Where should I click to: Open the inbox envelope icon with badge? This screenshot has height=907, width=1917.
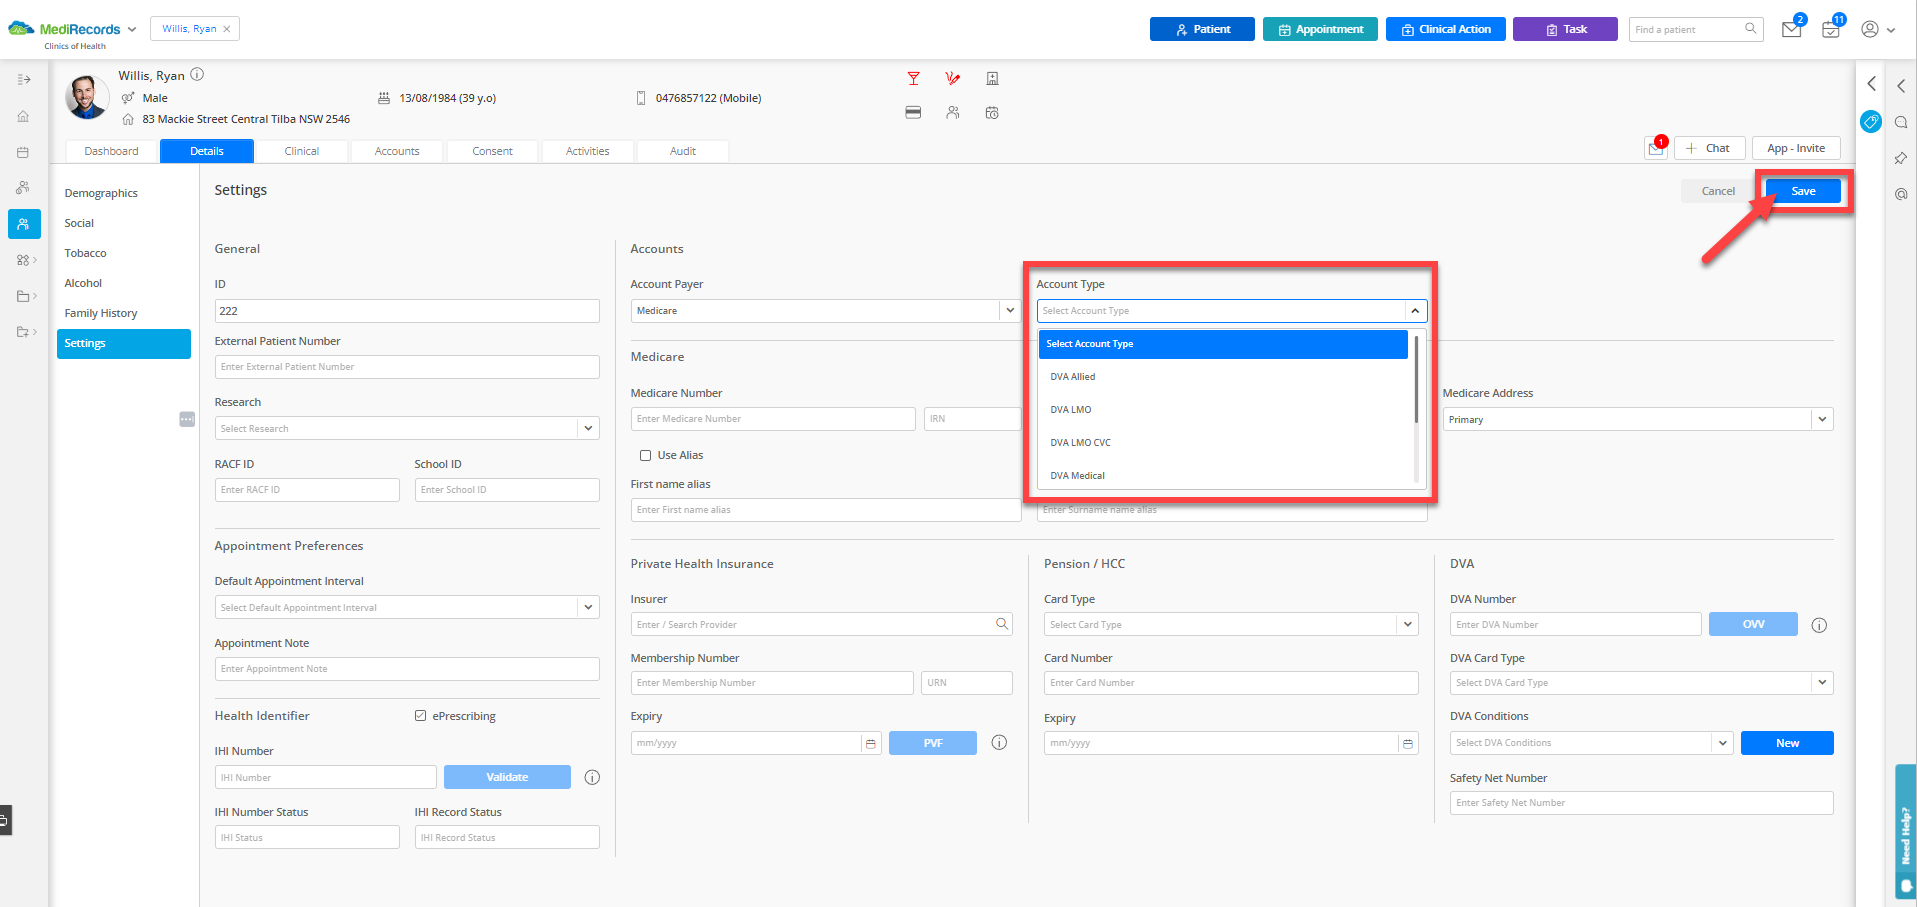click(1791, 29)
